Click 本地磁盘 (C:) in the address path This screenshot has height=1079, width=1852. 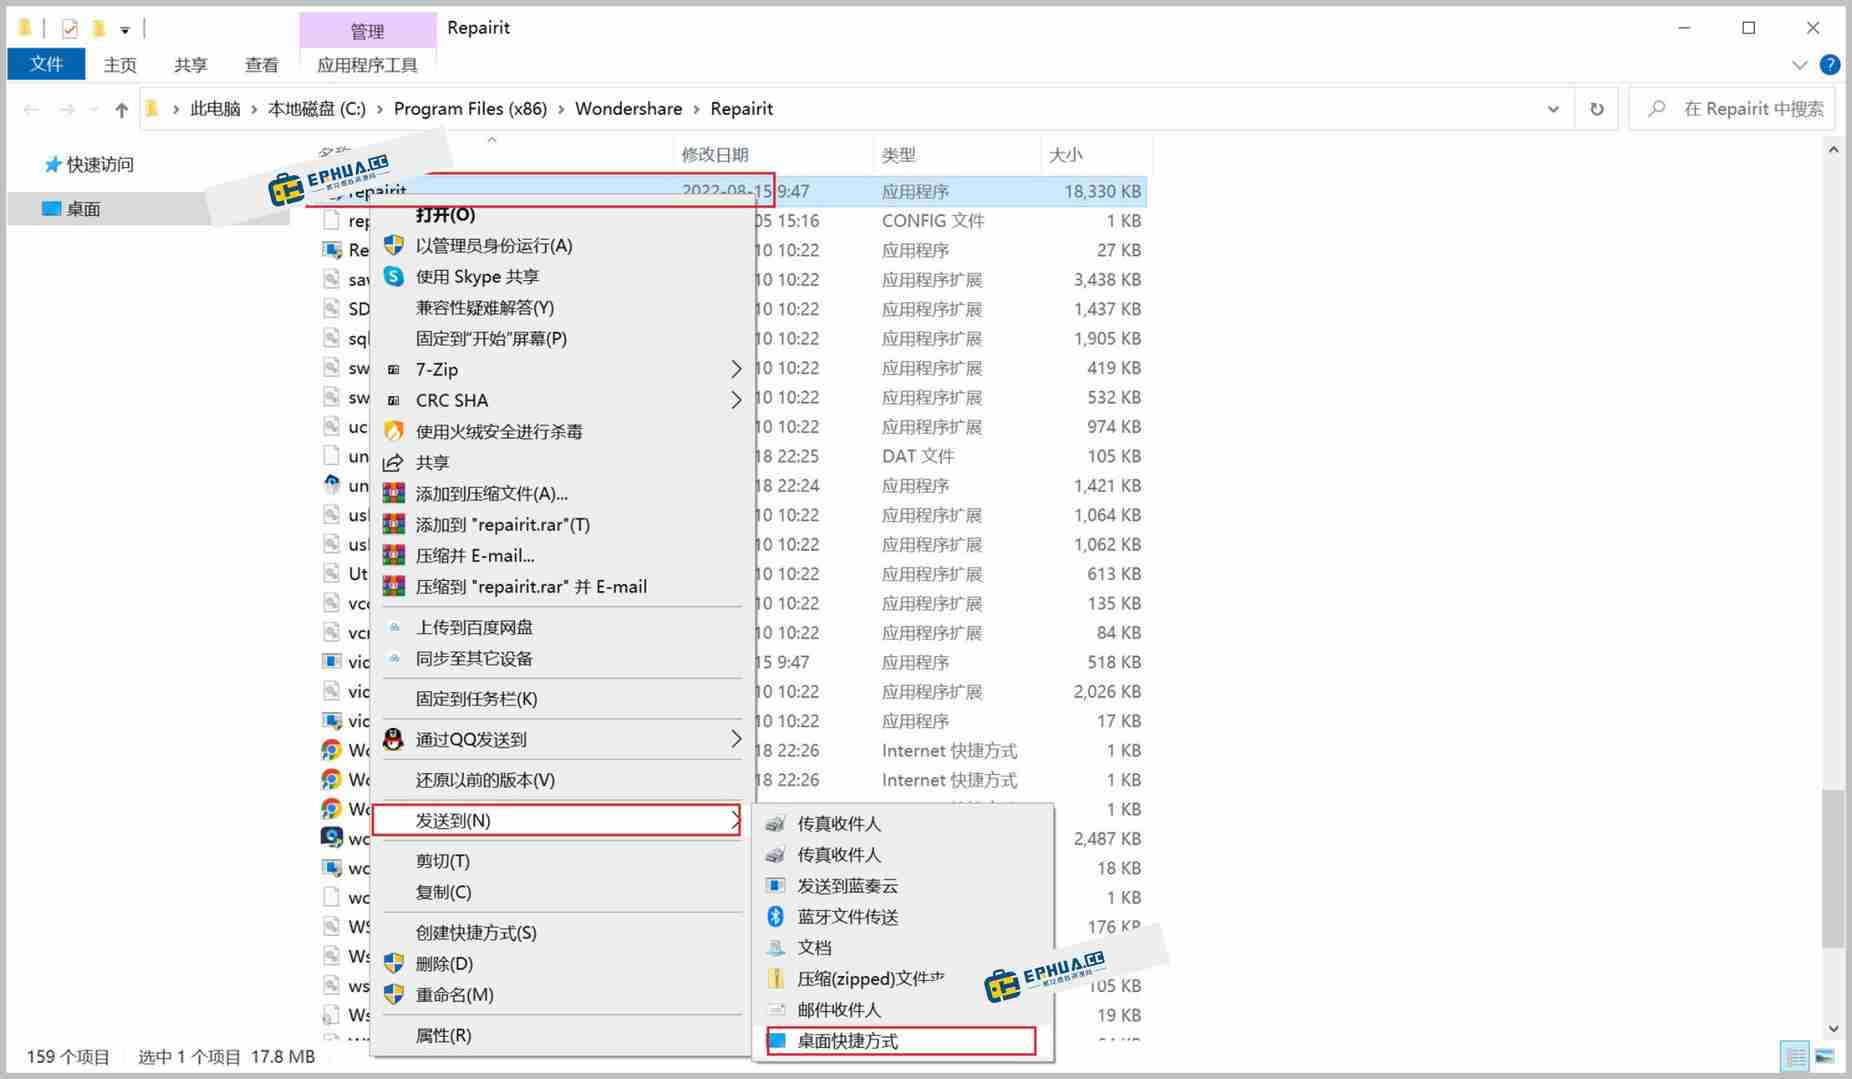pyautogui.click(x=317, y=109)
